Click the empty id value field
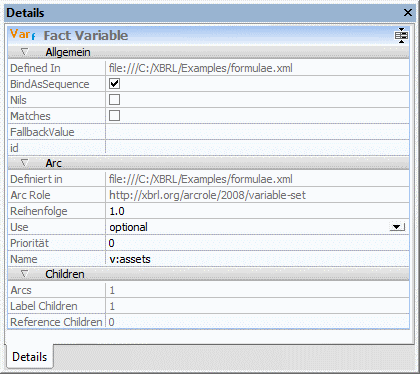Screen dimensions: 420x374 coord(257,148)
